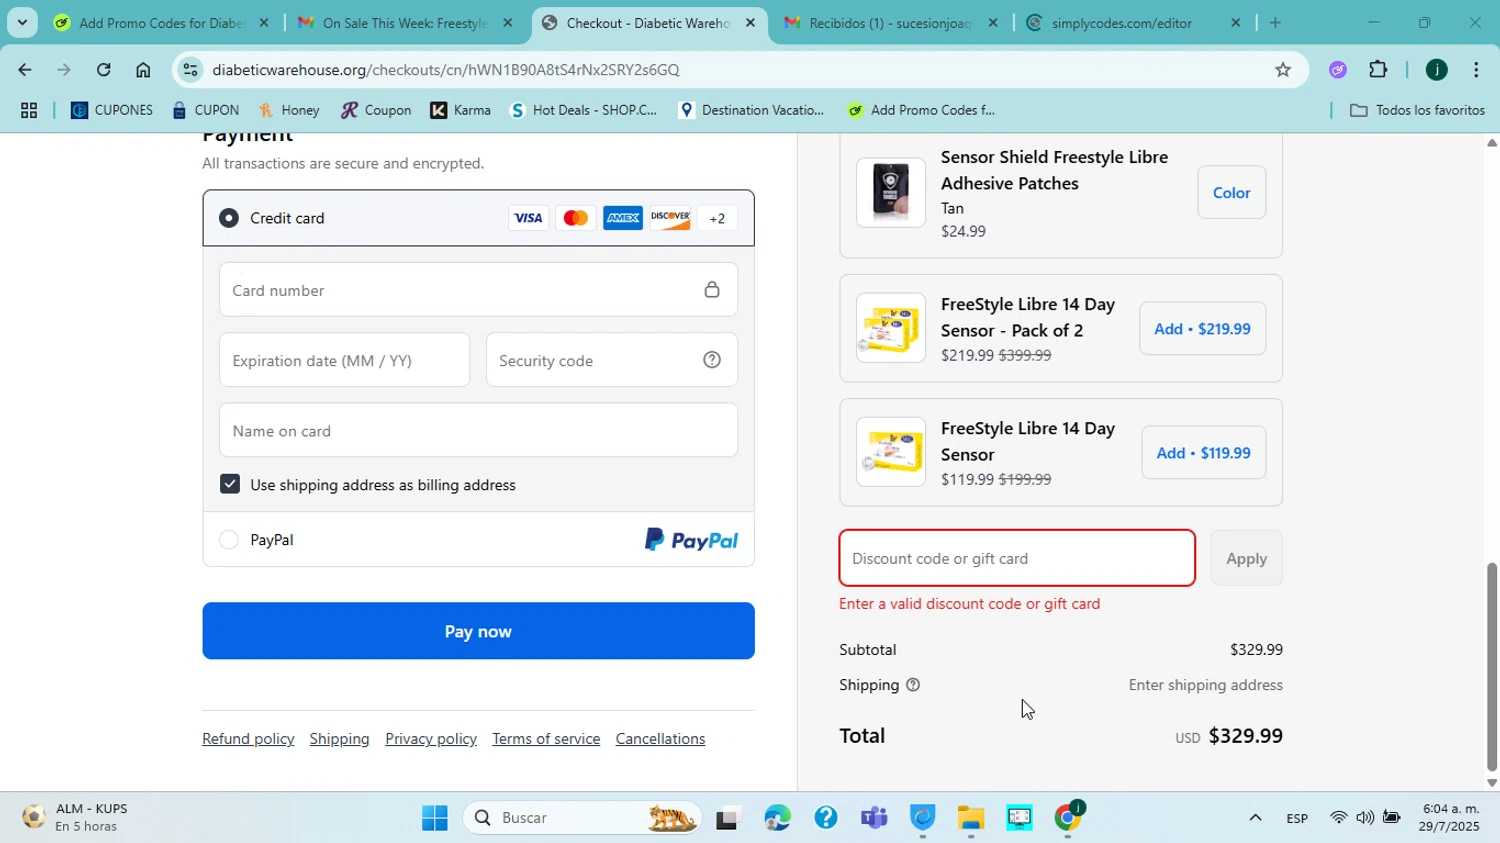Click Wi-Fi network tray icon
Image resolution: width=1500 pixels, height=843 pixels.
click(1338, 818)
